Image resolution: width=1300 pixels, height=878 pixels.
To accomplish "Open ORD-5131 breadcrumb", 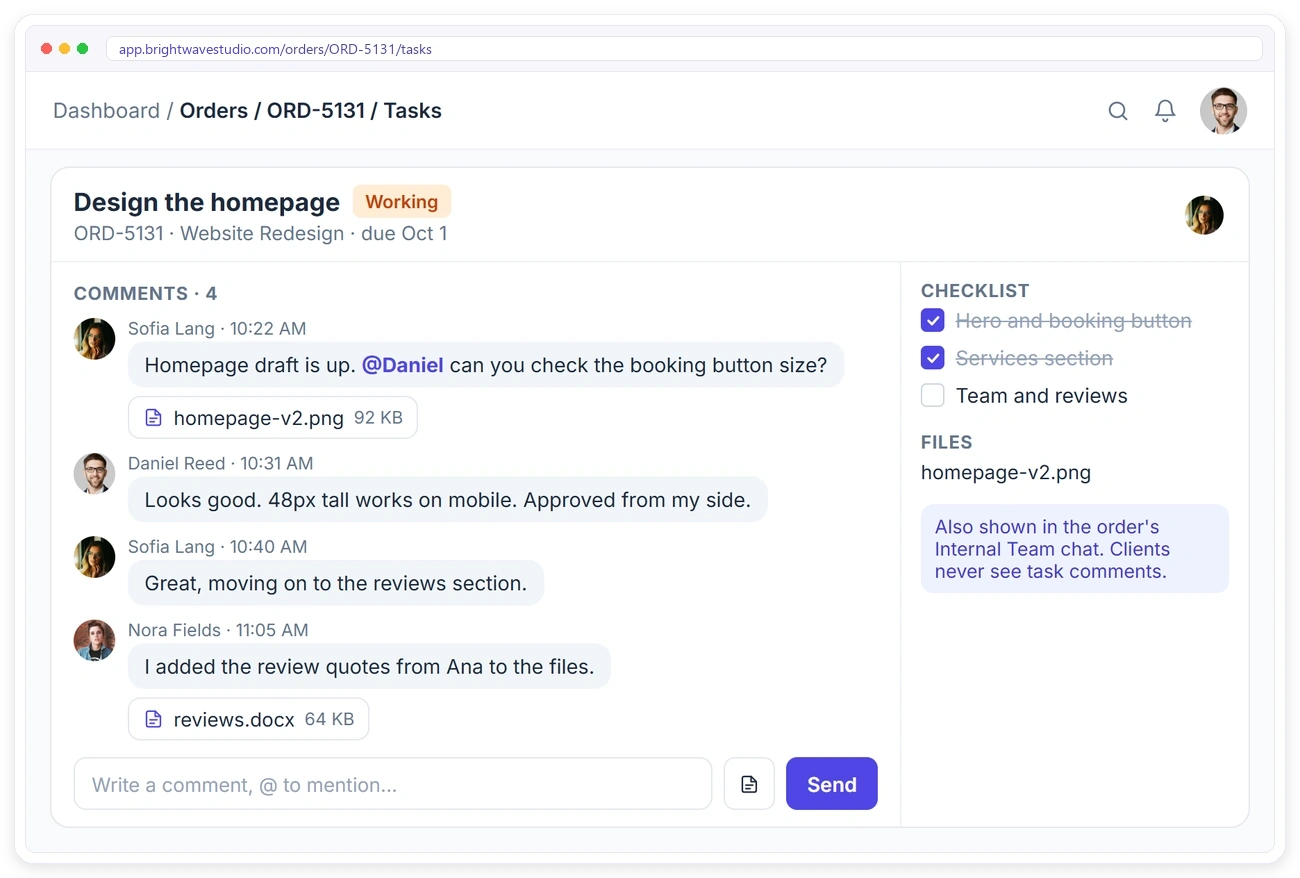I will pyautogui.click(x=316, y=111).
